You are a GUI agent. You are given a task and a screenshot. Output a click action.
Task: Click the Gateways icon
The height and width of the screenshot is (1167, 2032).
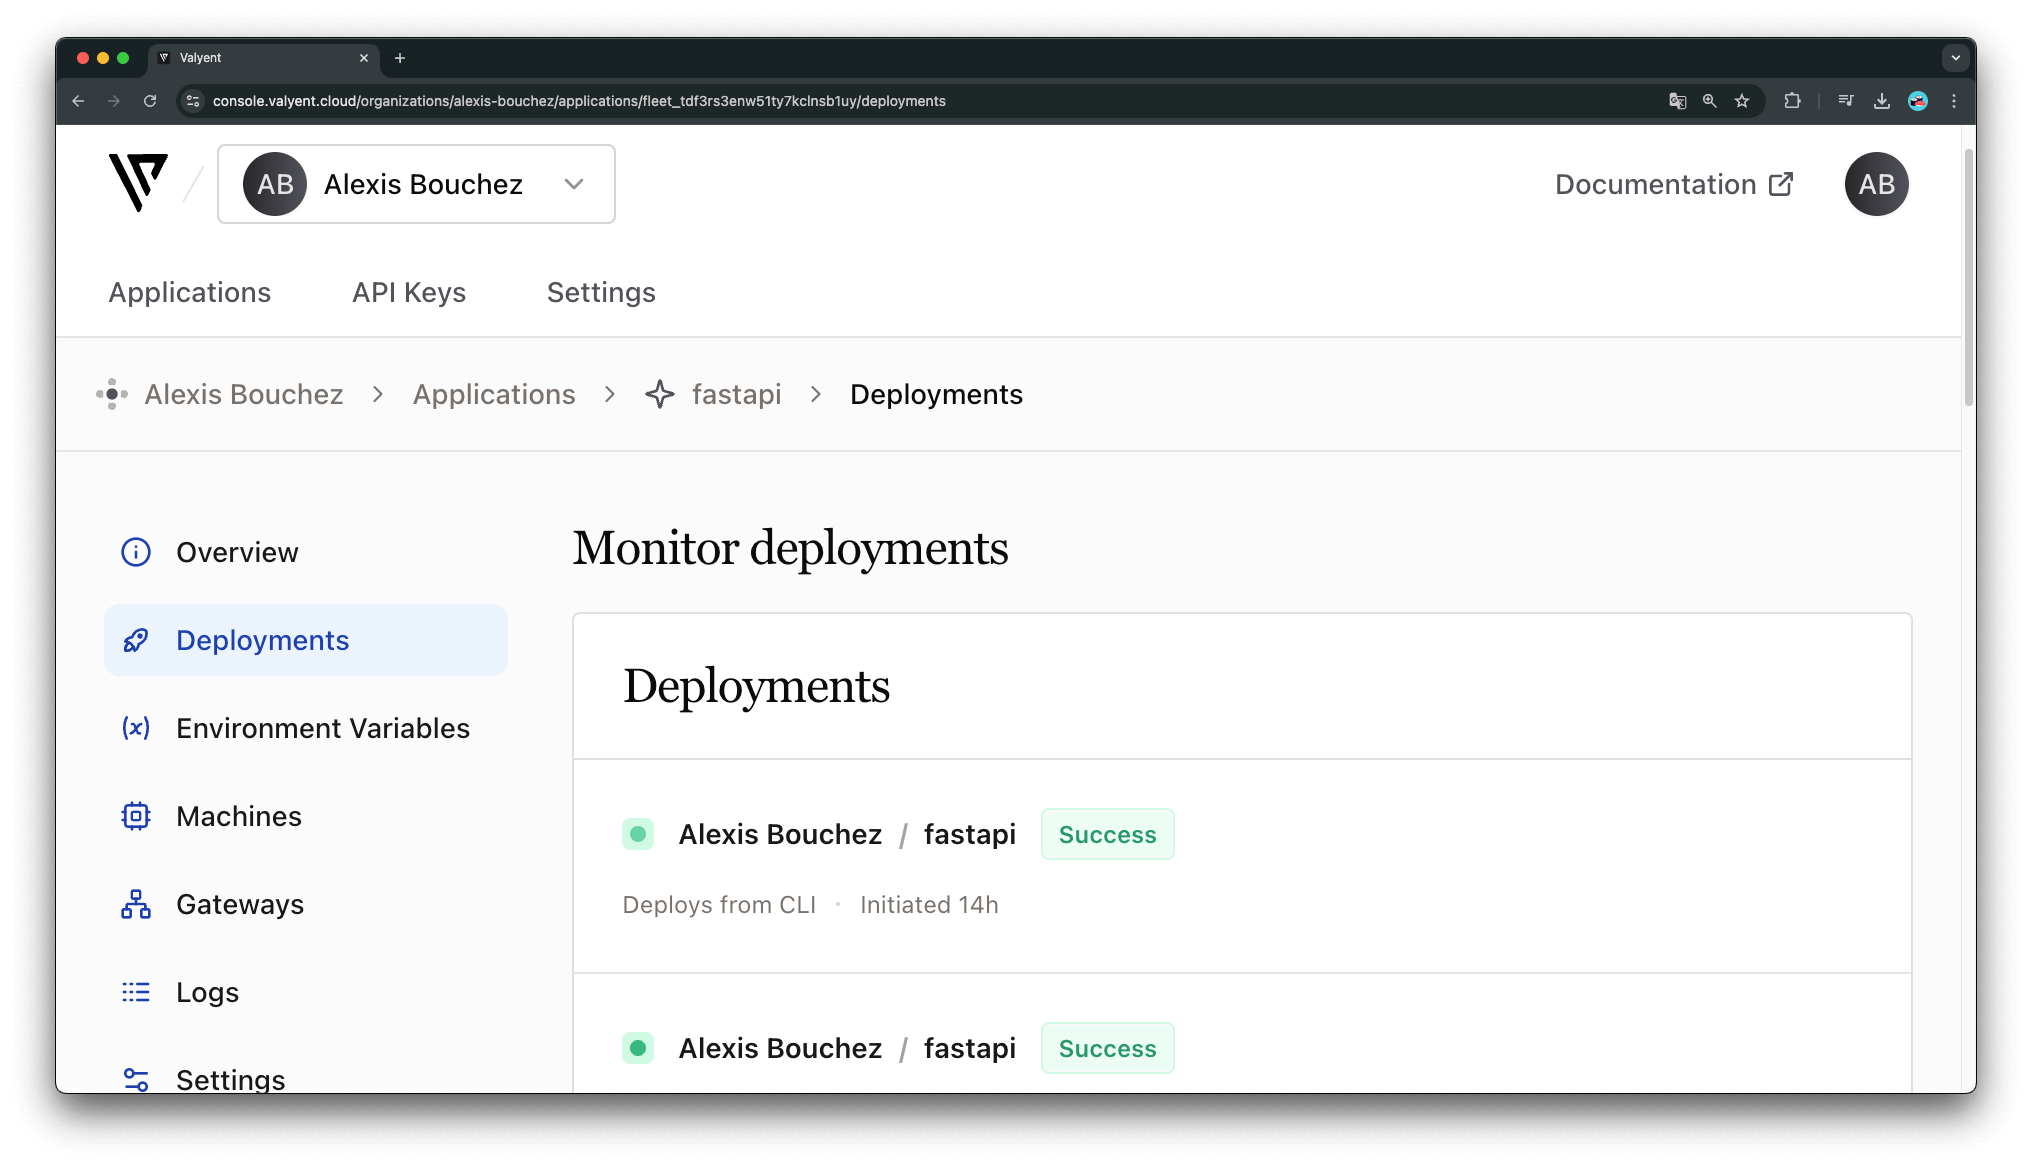pyautogui.click(x=136, y=904)
